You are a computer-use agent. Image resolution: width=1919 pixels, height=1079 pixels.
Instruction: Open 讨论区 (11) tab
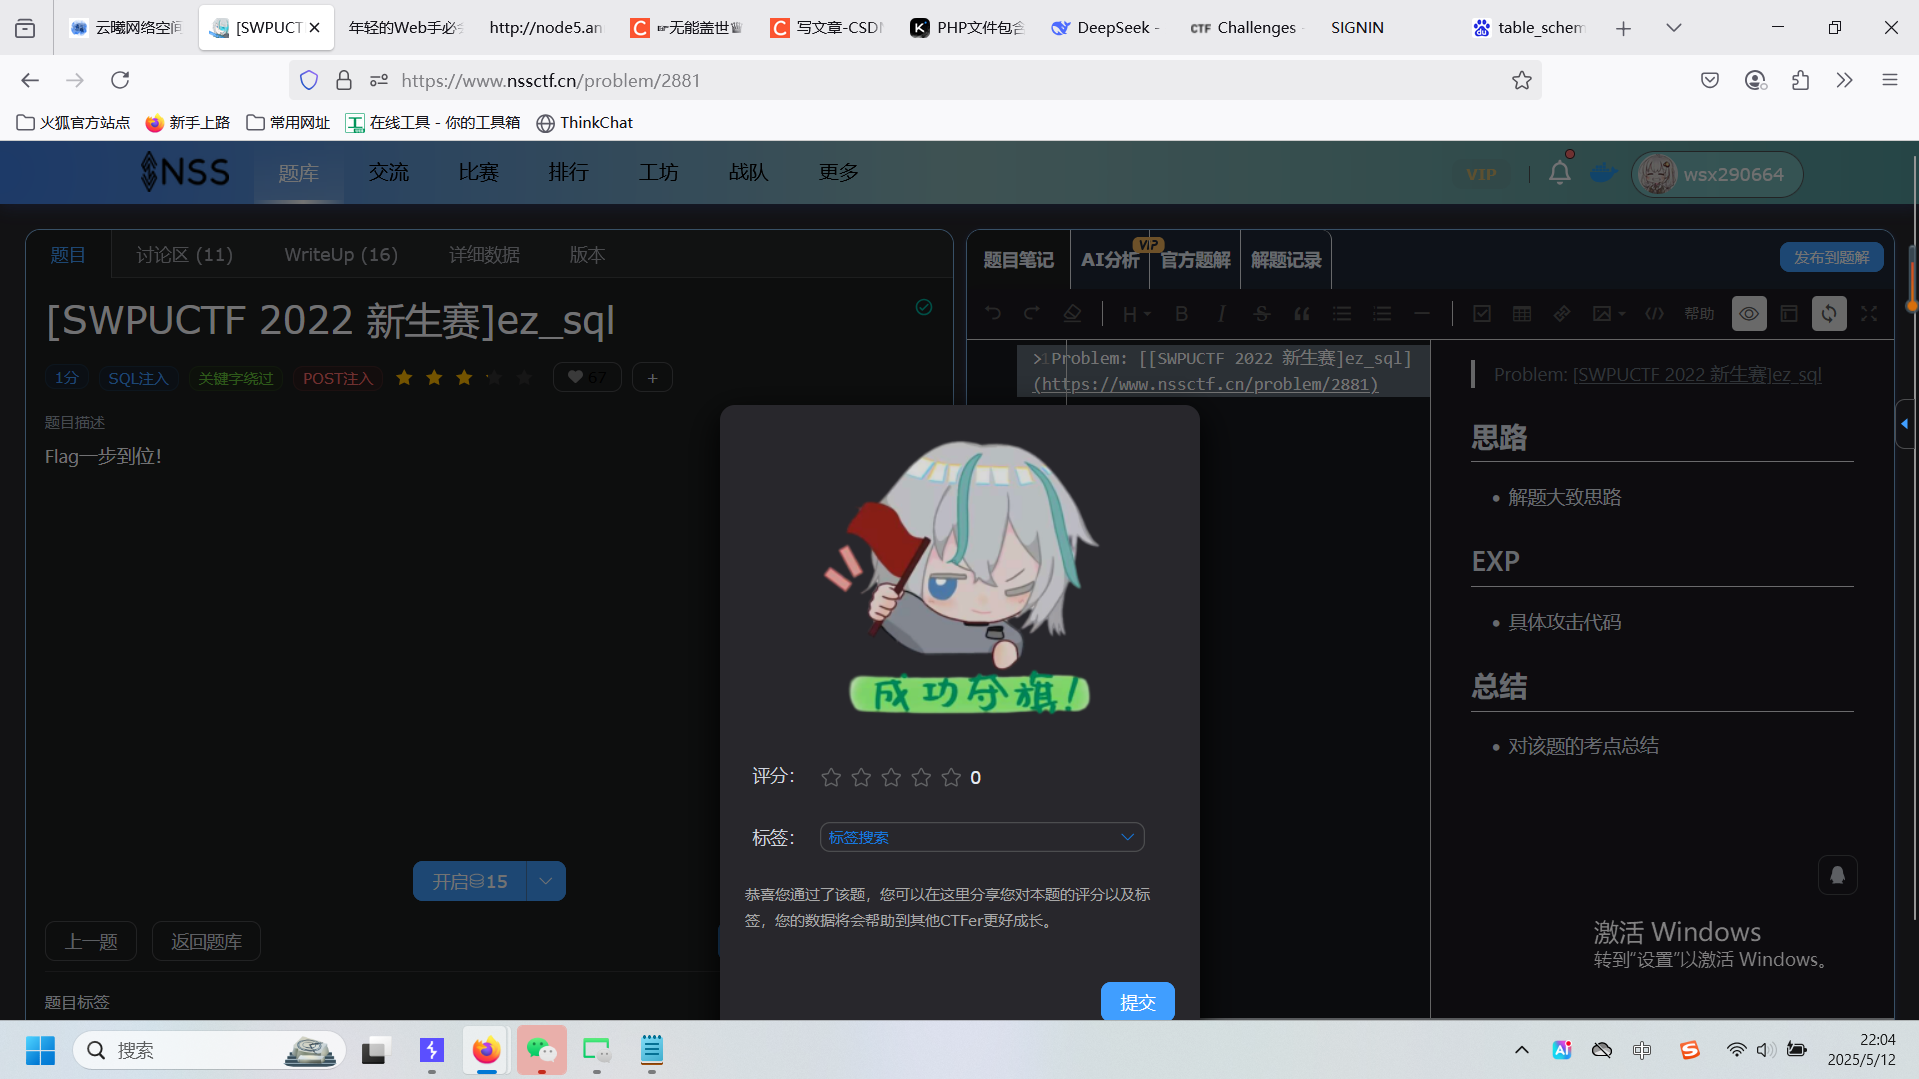(x=184, y=255)
